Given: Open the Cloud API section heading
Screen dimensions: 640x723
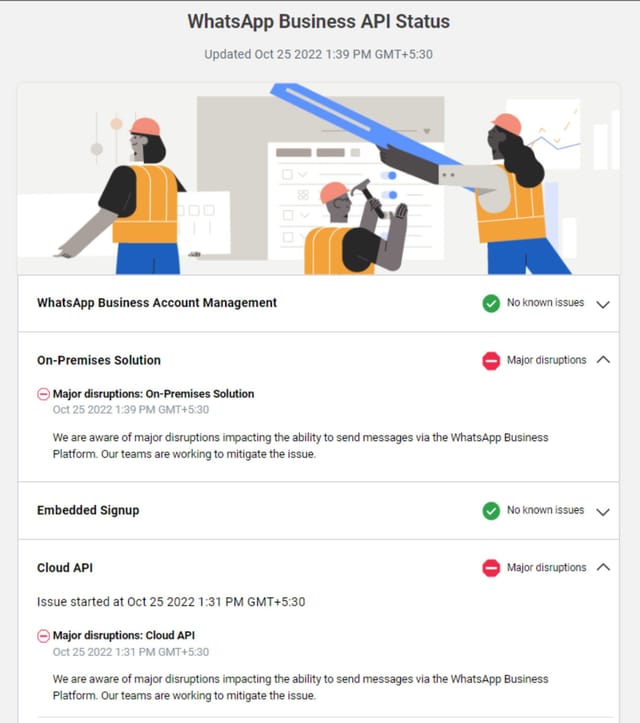Looking at the screenshot, I should click(65, 568).
